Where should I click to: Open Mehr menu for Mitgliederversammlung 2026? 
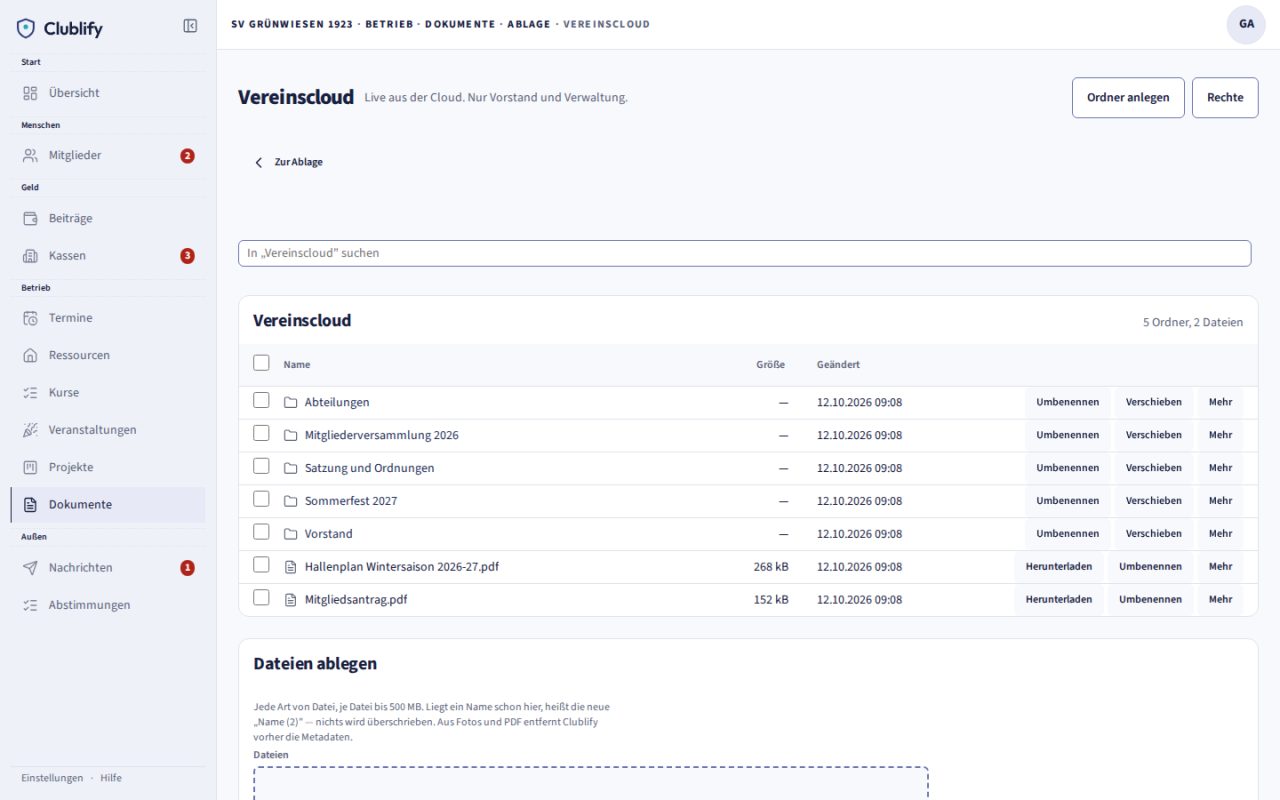[x=1220, y=435]
